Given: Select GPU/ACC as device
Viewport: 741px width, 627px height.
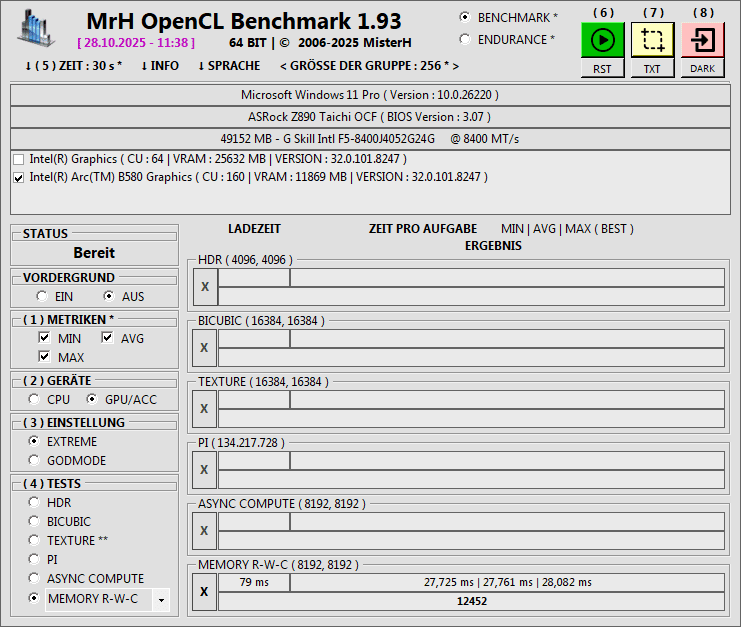Looking at the screenshot, I should (x=92, y=399).
